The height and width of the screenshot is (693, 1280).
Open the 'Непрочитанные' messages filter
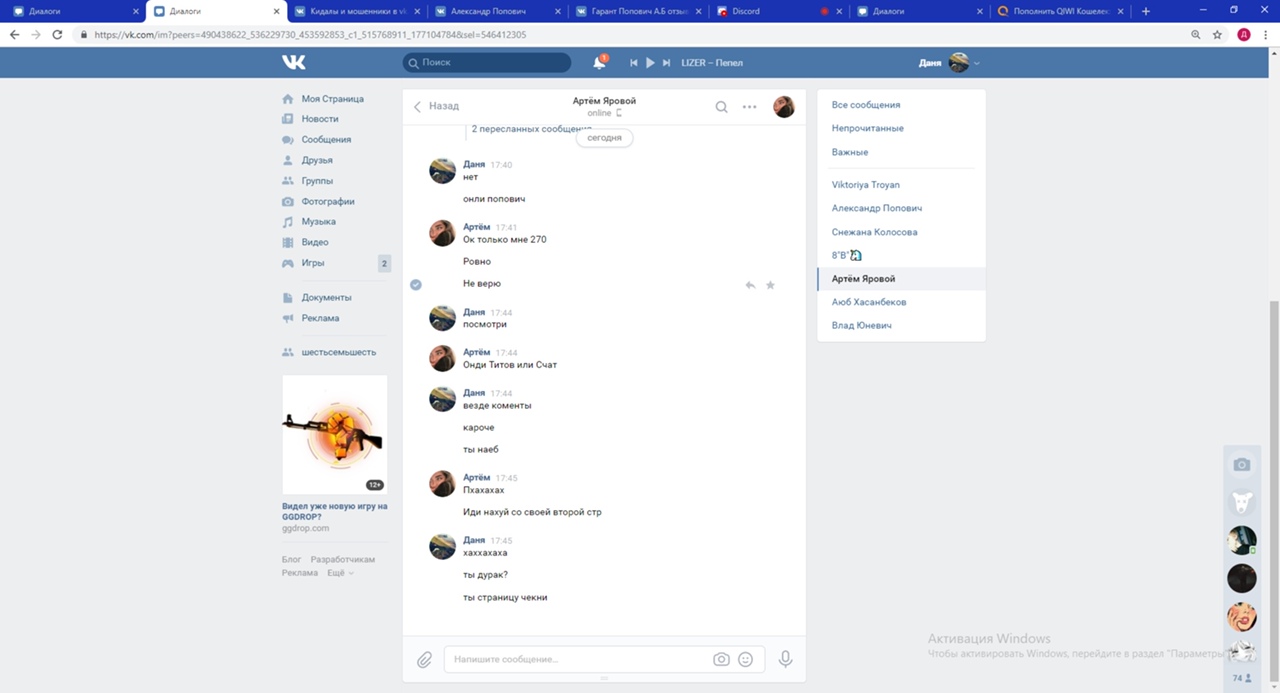(867, 128)
